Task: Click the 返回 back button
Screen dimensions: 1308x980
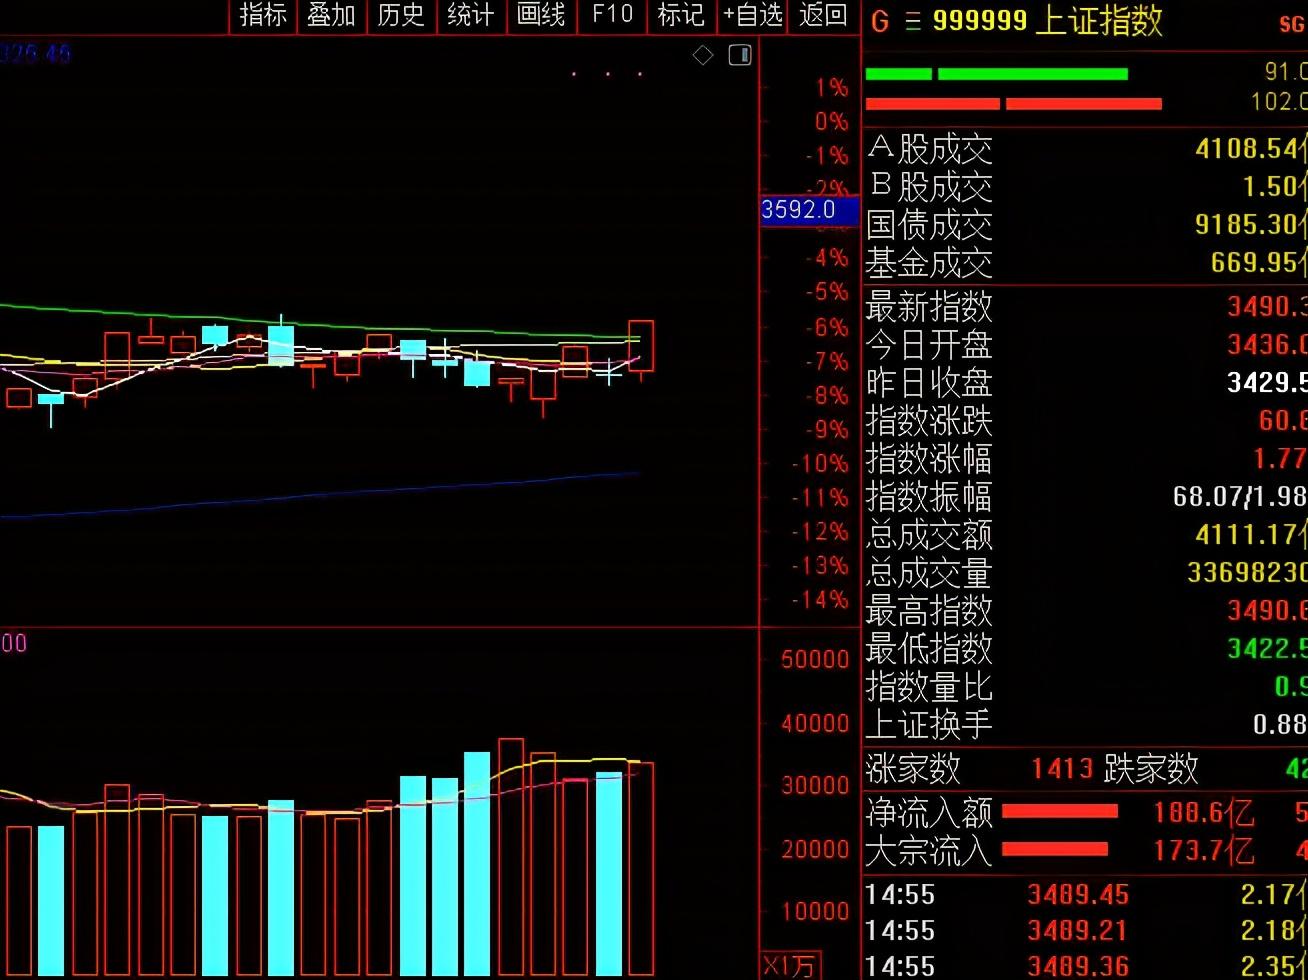Action: coord(823,15)
